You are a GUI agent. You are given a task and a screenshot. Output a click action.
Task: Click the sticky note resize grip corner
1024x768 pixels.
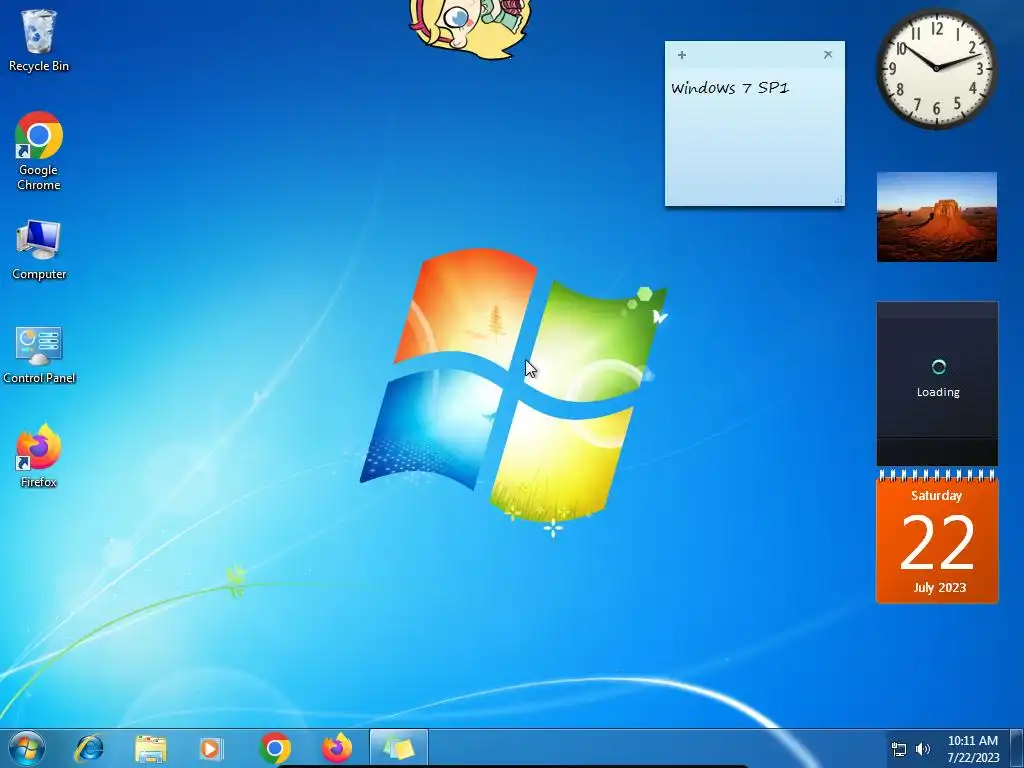tap(839, 200)
